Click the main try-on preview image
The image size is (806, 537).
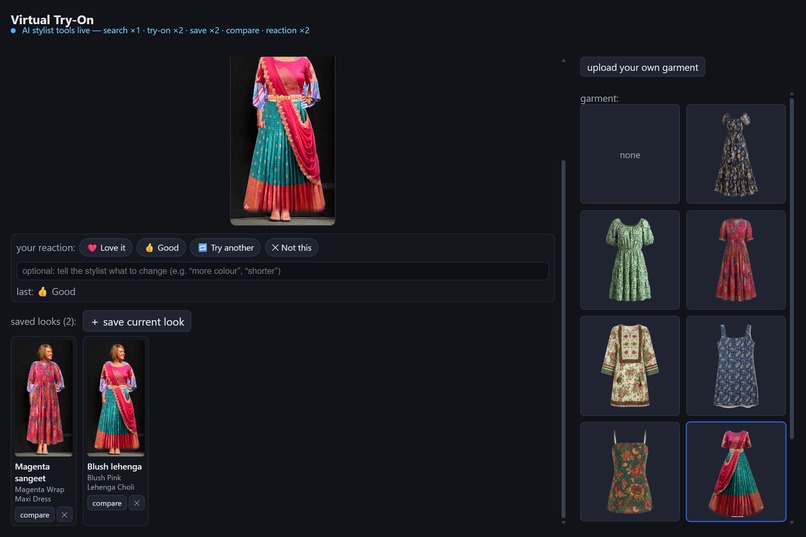coord(283,141)
